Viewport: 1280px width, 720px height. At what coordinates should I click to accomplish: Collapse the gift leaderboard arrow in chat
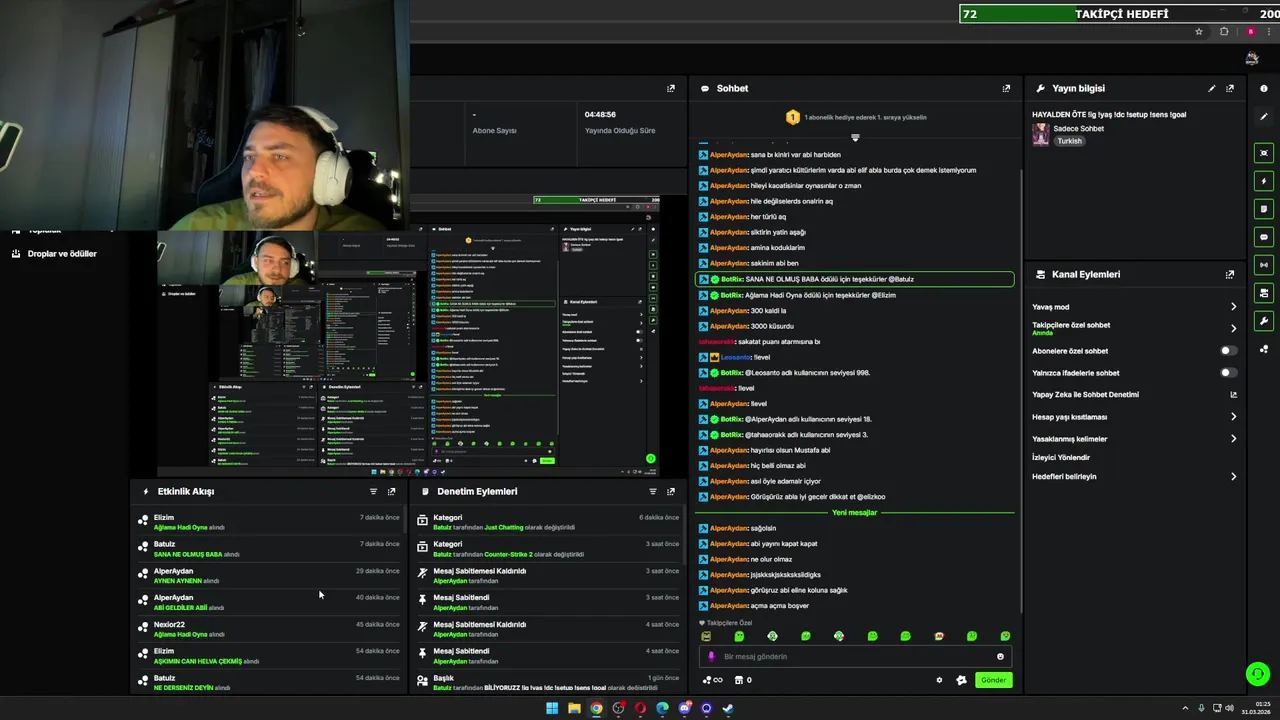(x=855, y=137)
